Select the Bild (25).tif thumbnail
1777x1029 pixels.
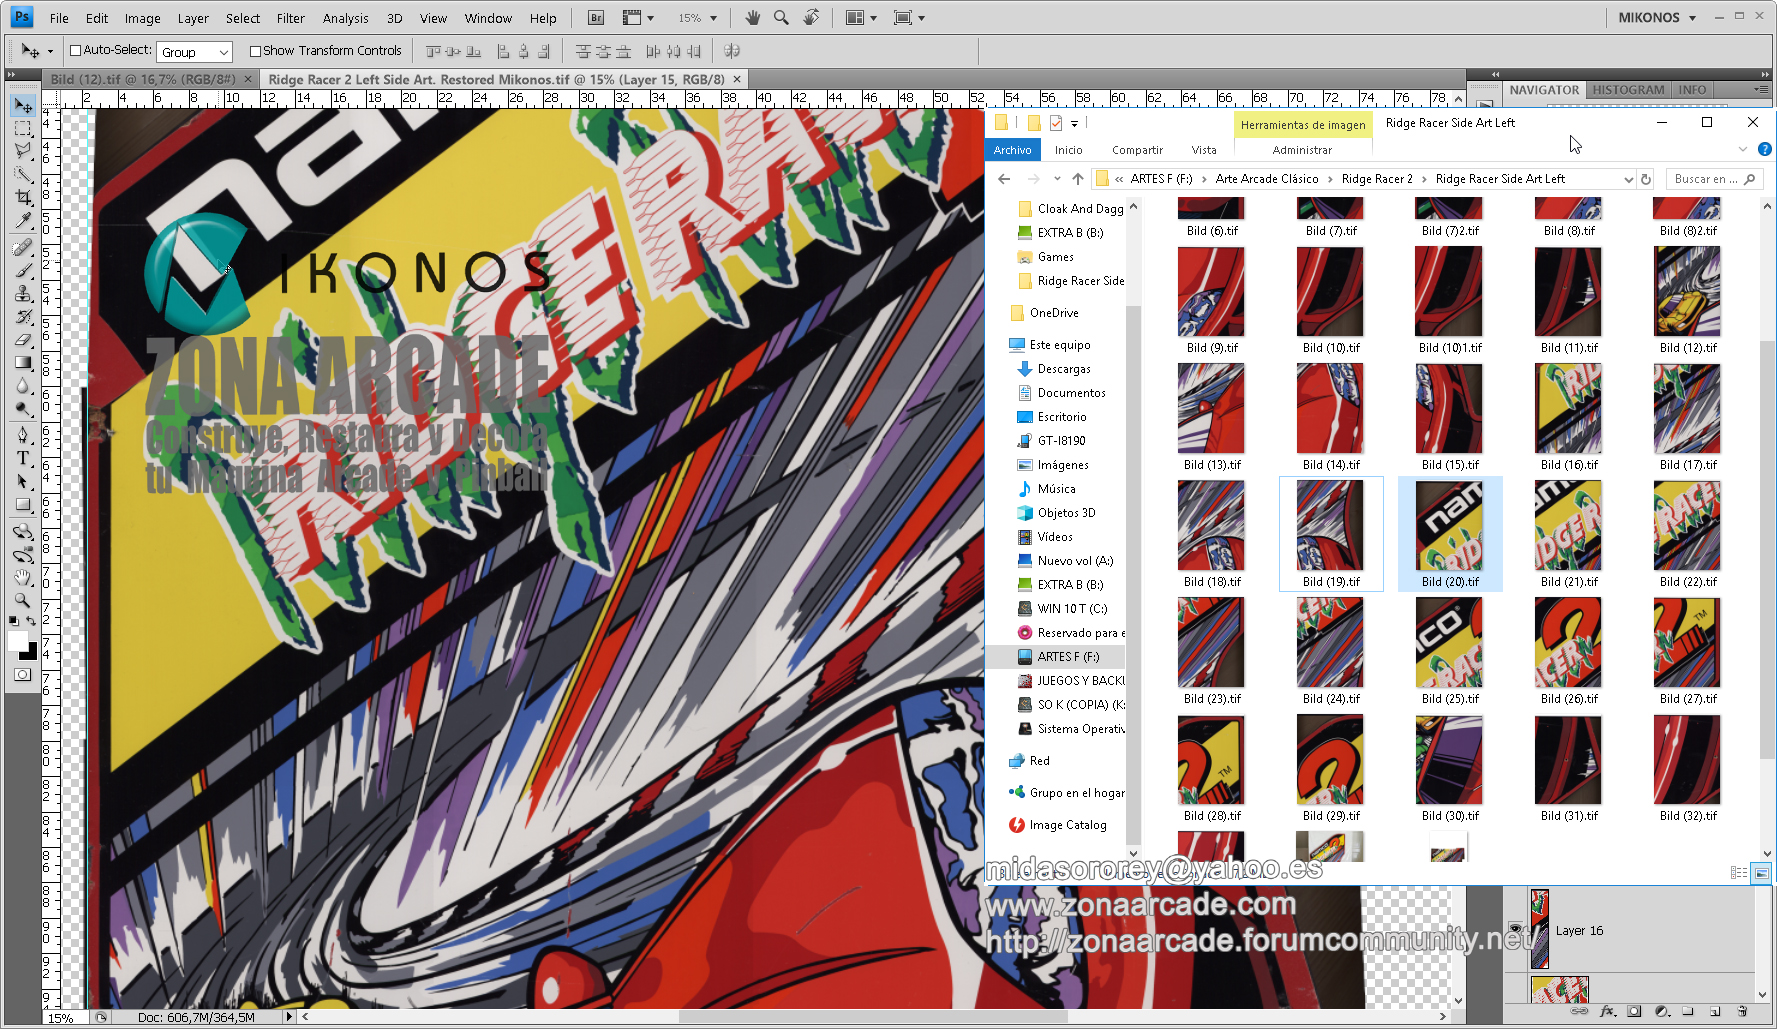tap(1450, 651)
